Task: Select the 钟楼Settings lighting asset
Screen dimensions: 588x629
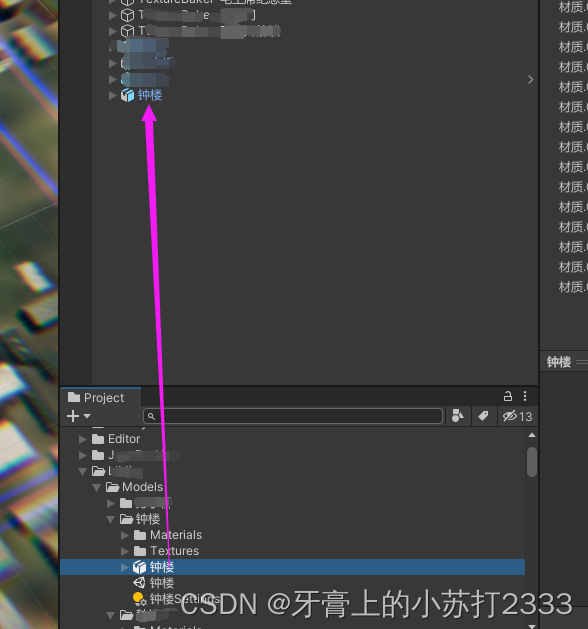Action: (x=185, y=599)
